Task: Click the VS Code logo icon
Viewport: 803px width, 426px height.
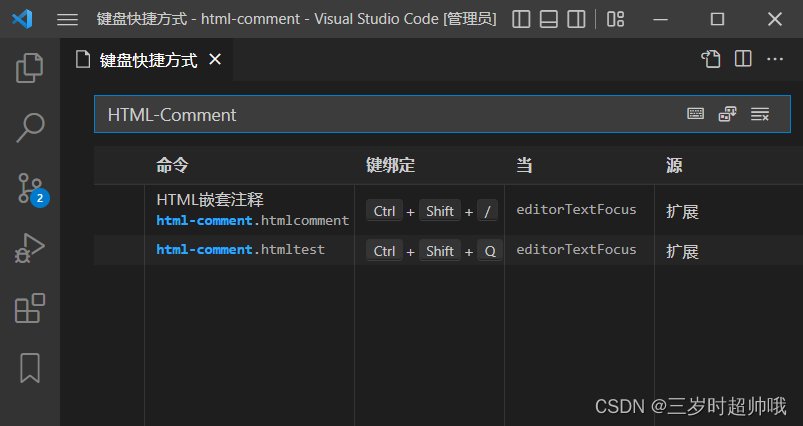Action: tap(22, 19)
